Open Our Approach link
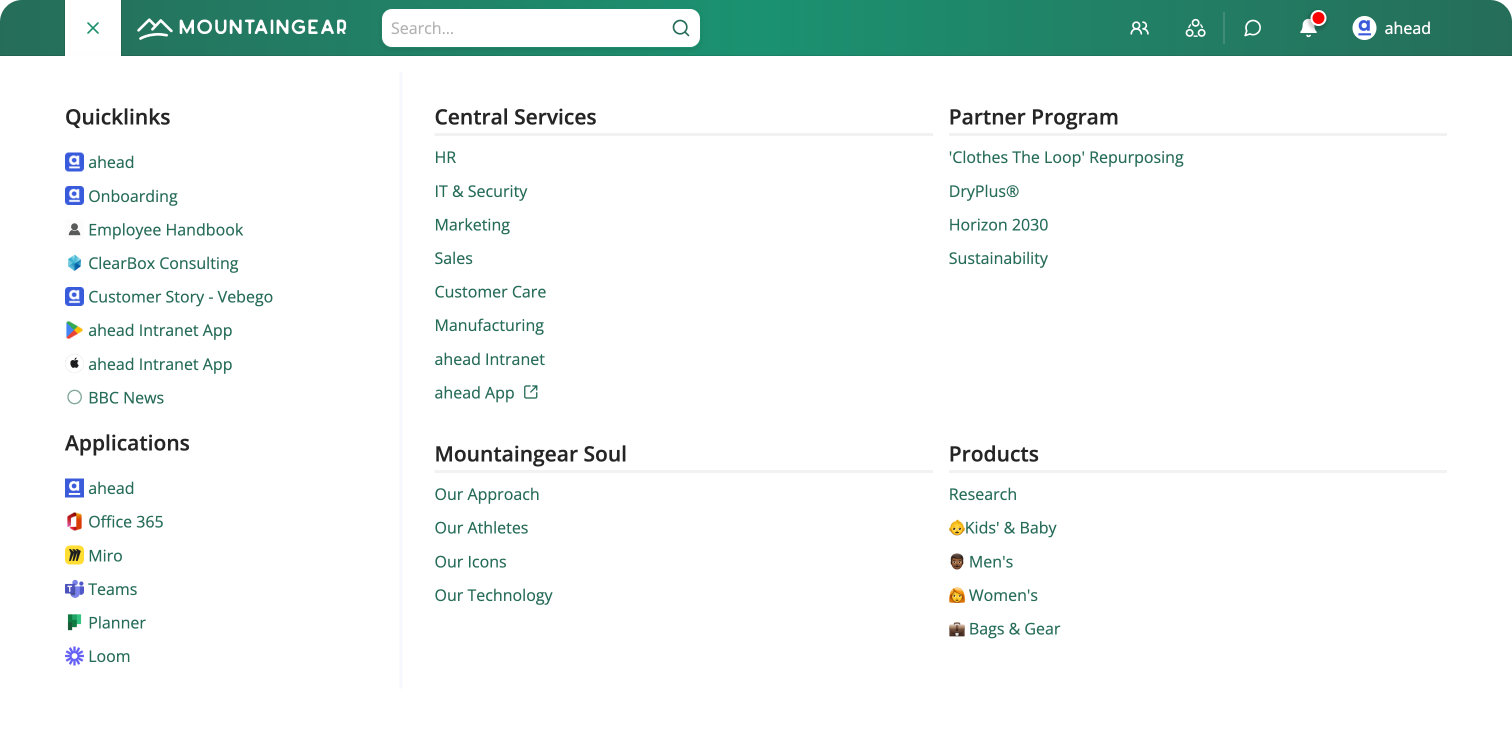This screenshot has width=1512, height=733. pos(487,494)
